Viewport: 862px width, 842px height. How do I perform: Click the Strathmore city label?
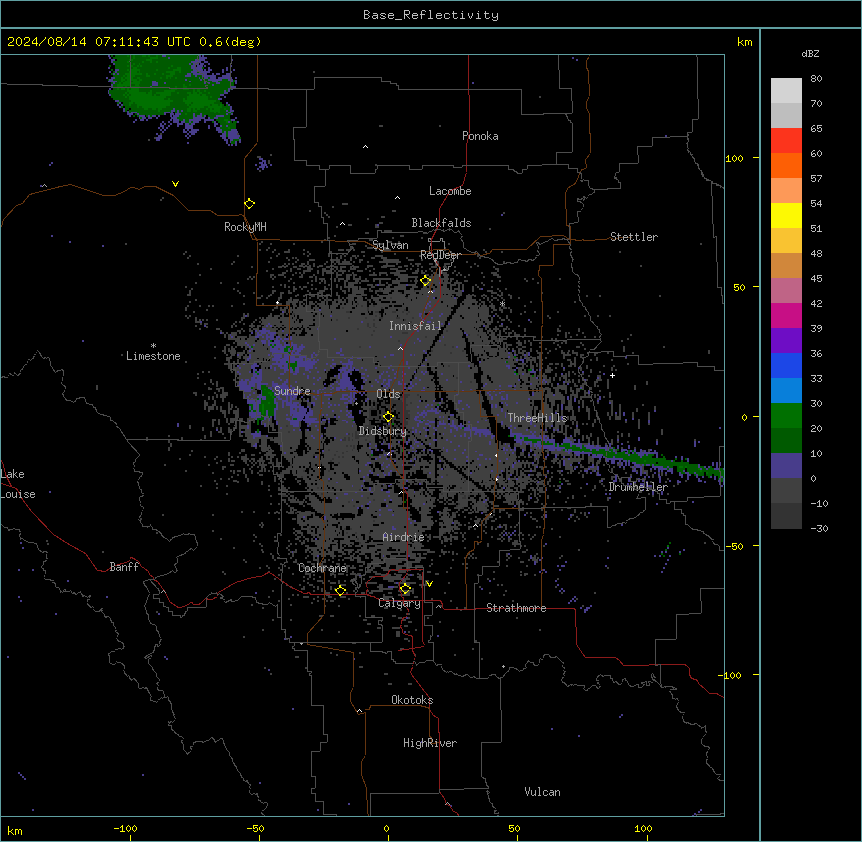tap(516, 608)
